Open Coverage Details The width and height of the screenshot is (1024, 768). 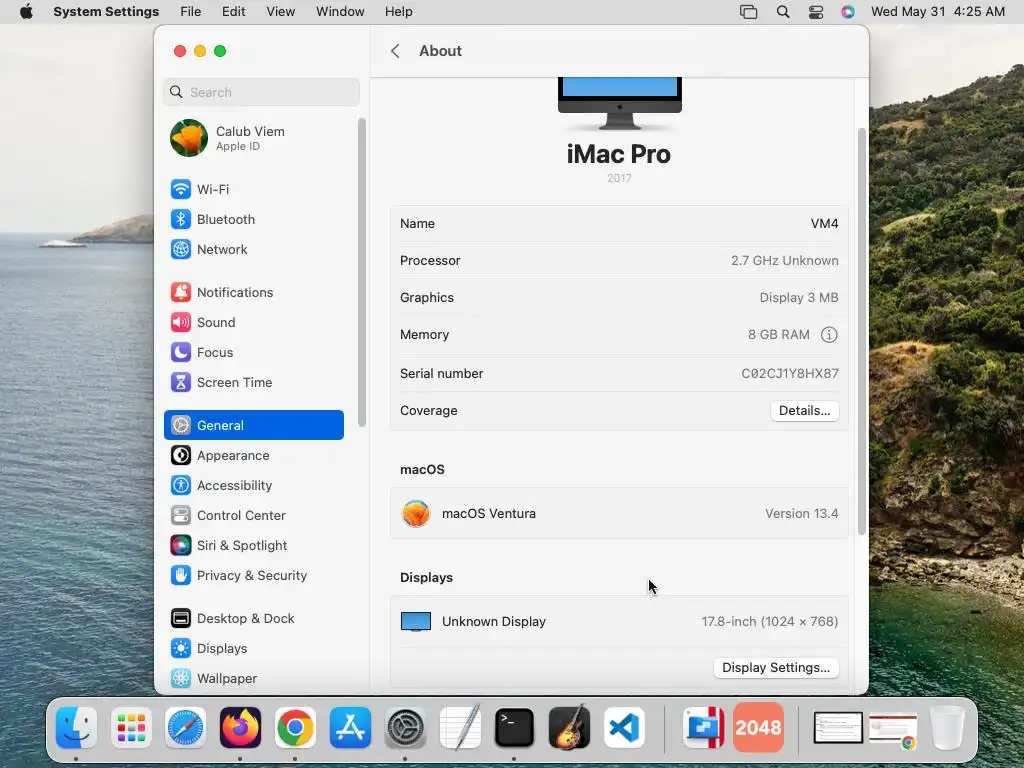(x=804, y=411)
